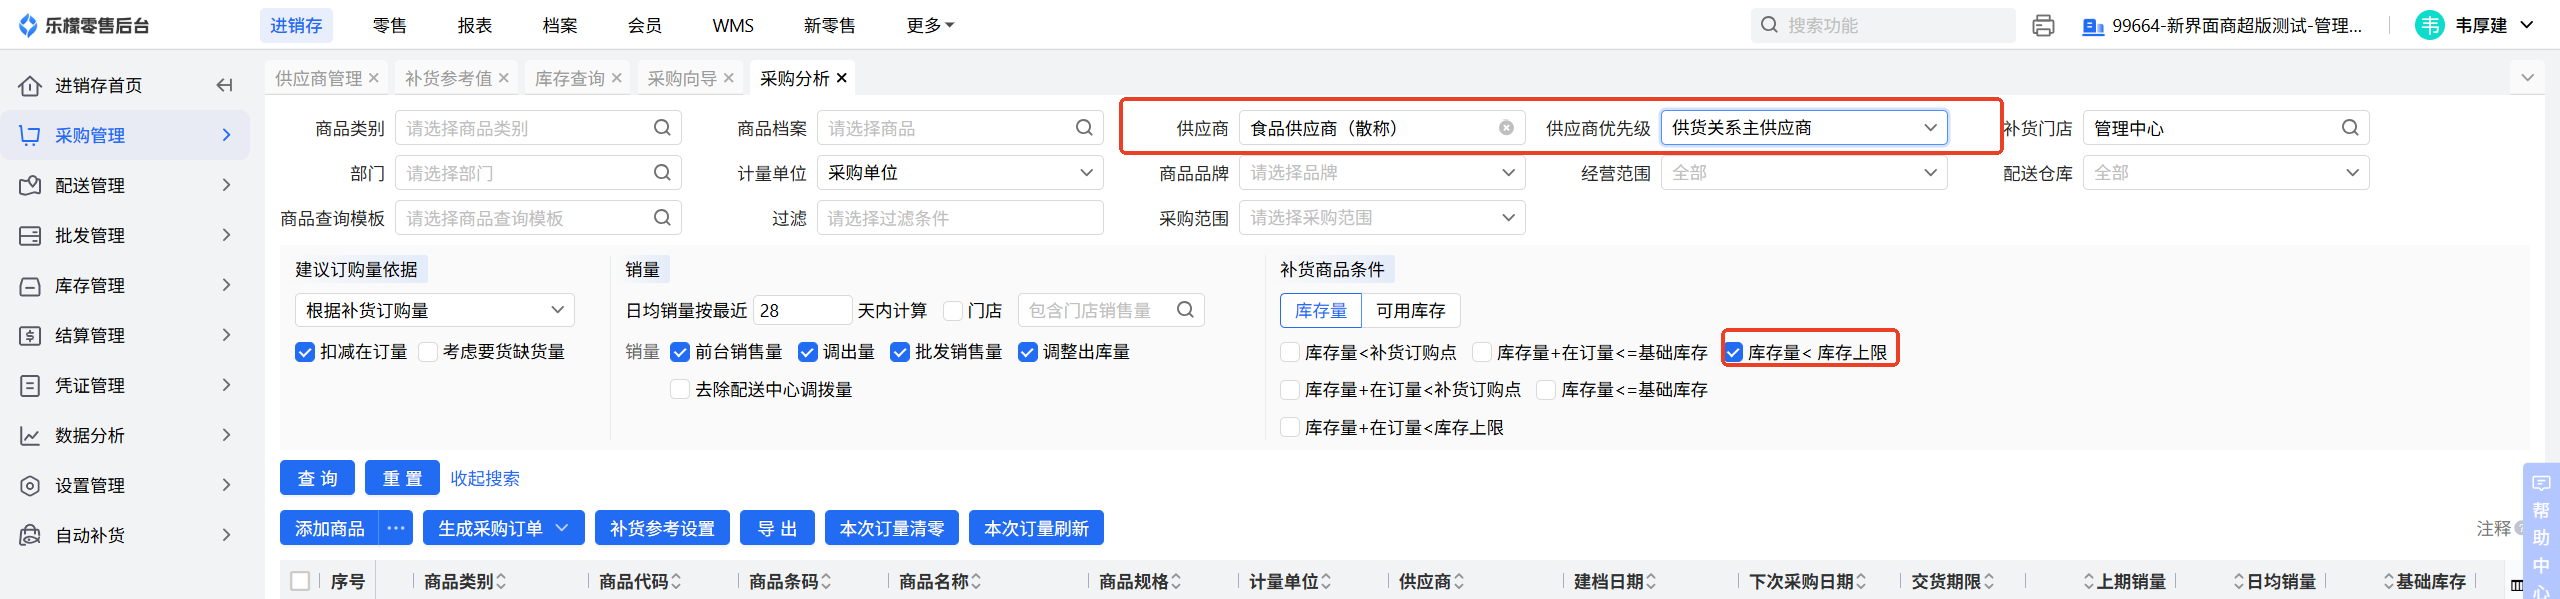Click the 库存管理 icon in sidebar
The image size is (2560, 599).
tap(30, 285)
